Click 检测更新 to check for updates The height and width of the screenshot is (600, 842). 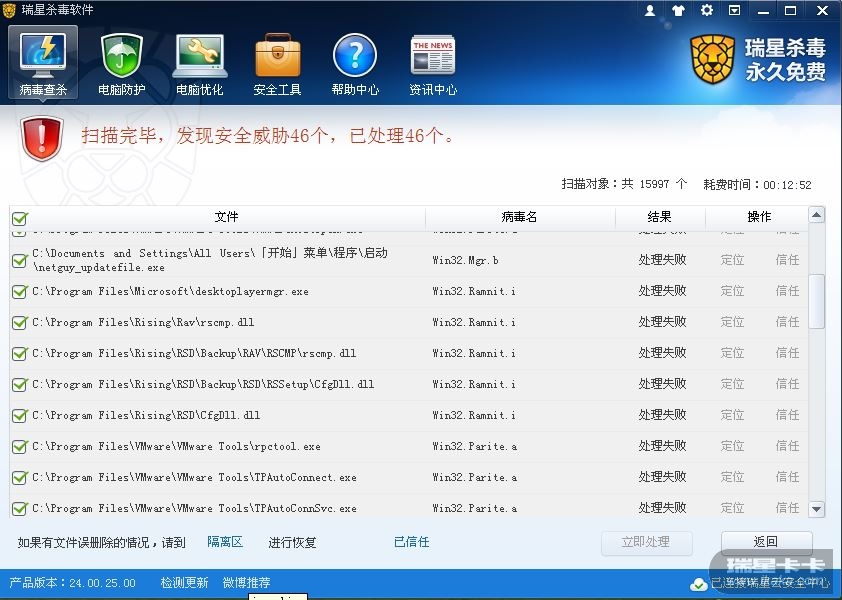click(x=184, y=583)
